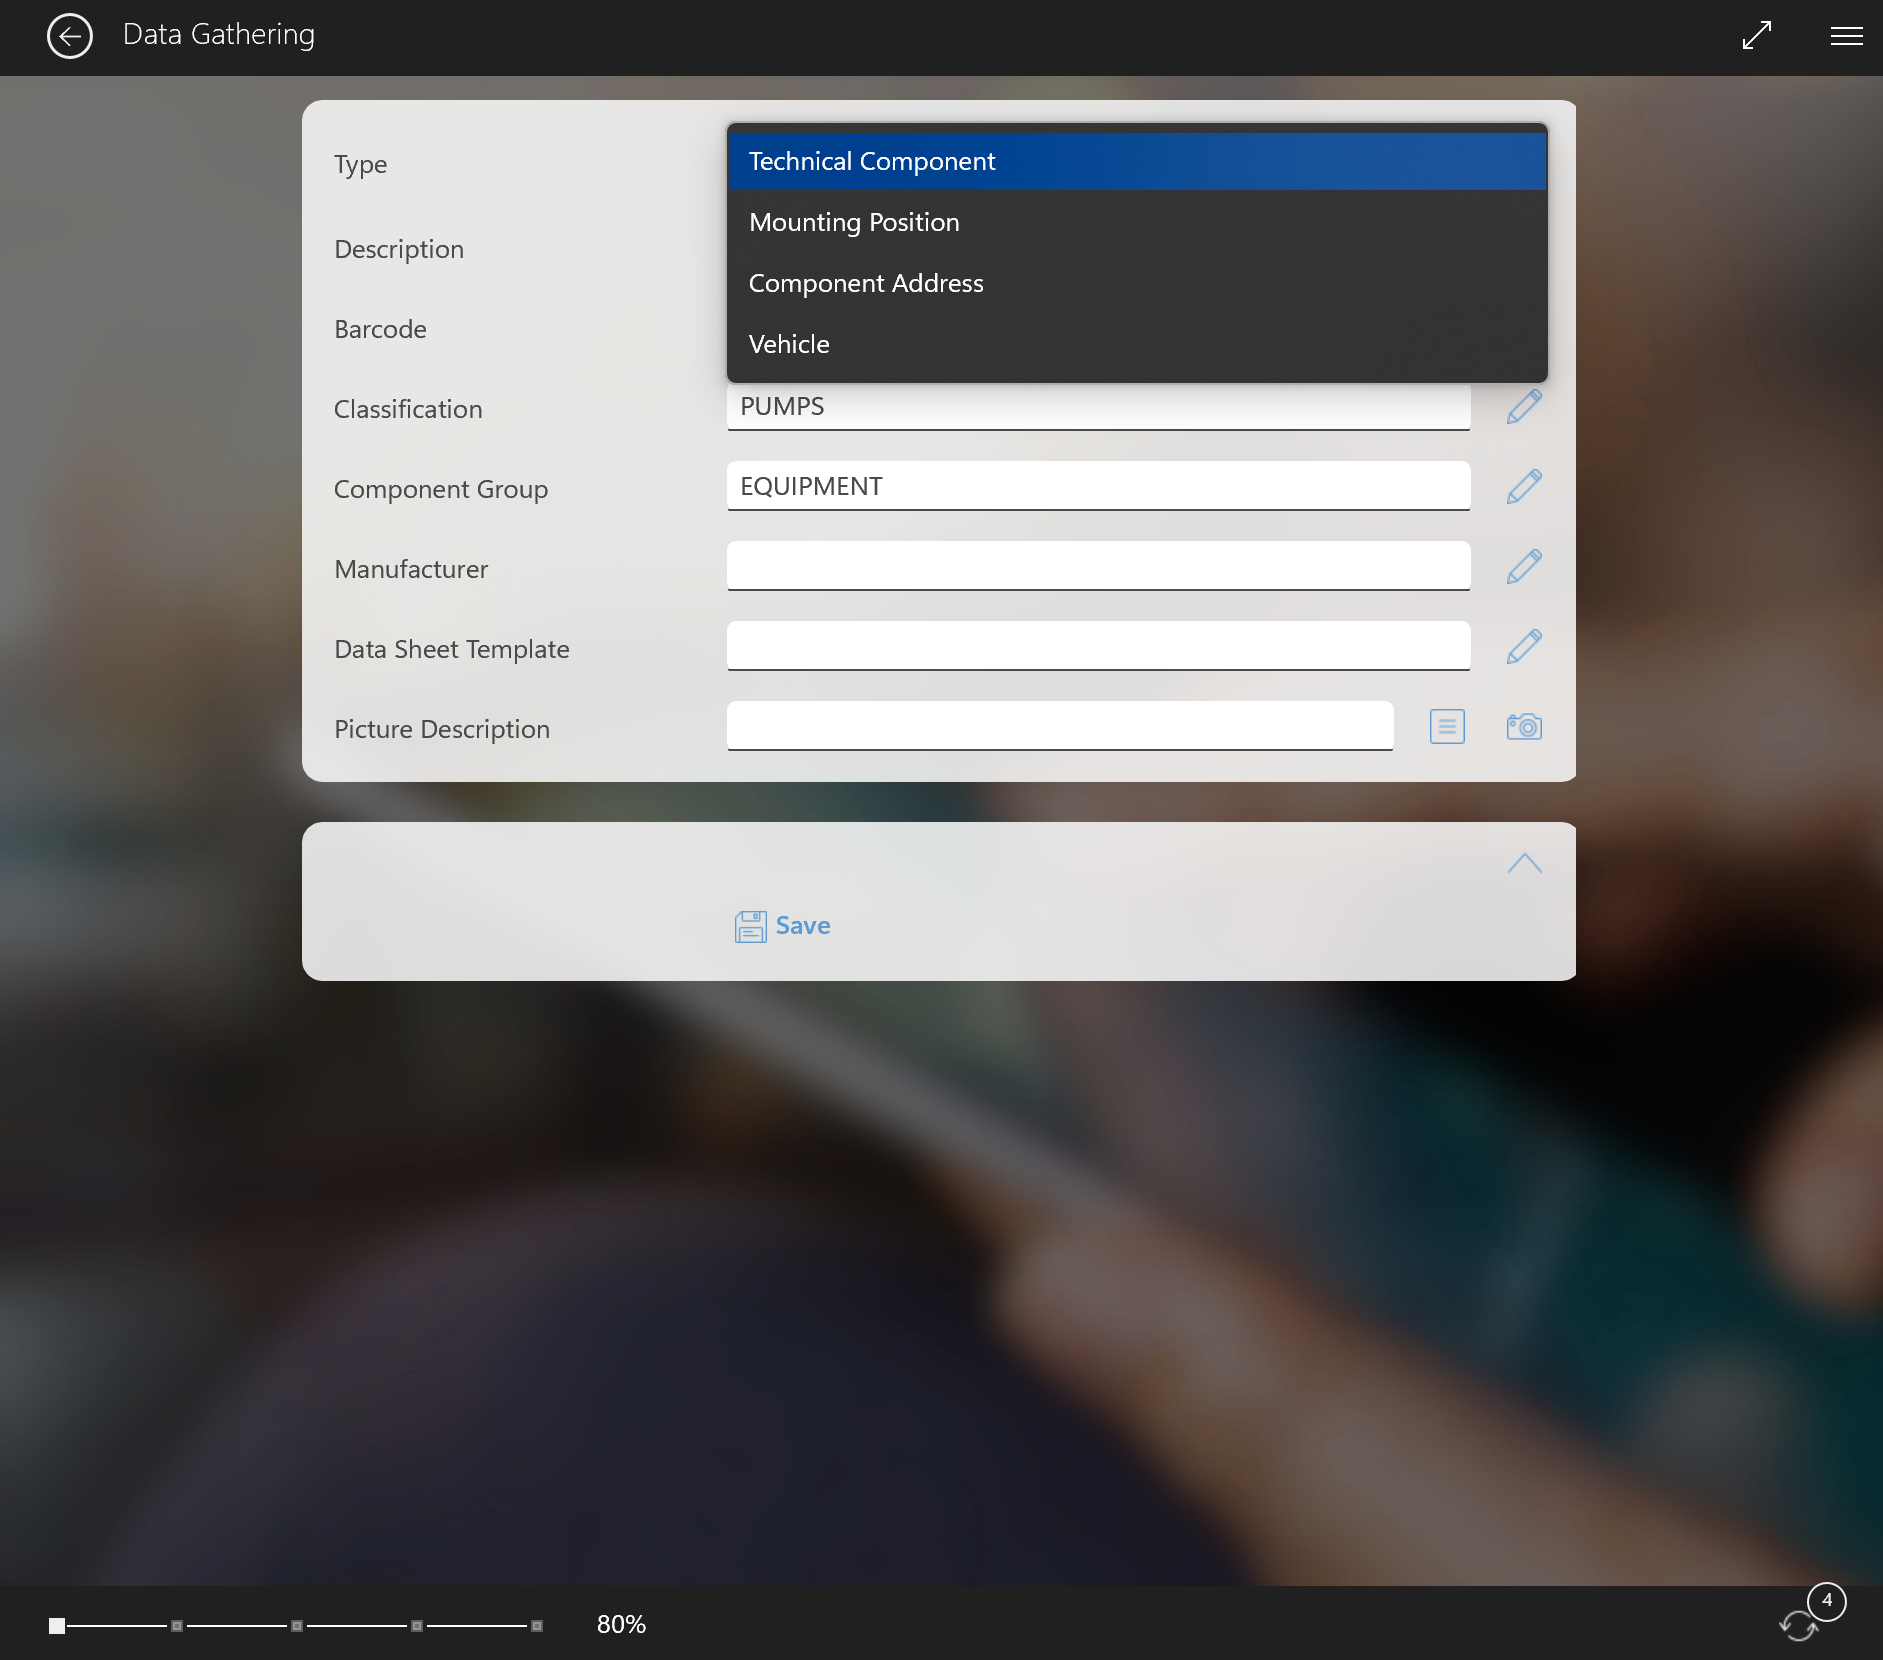
Task: Edit Classification with its pencil icon
Action: 1524,407
